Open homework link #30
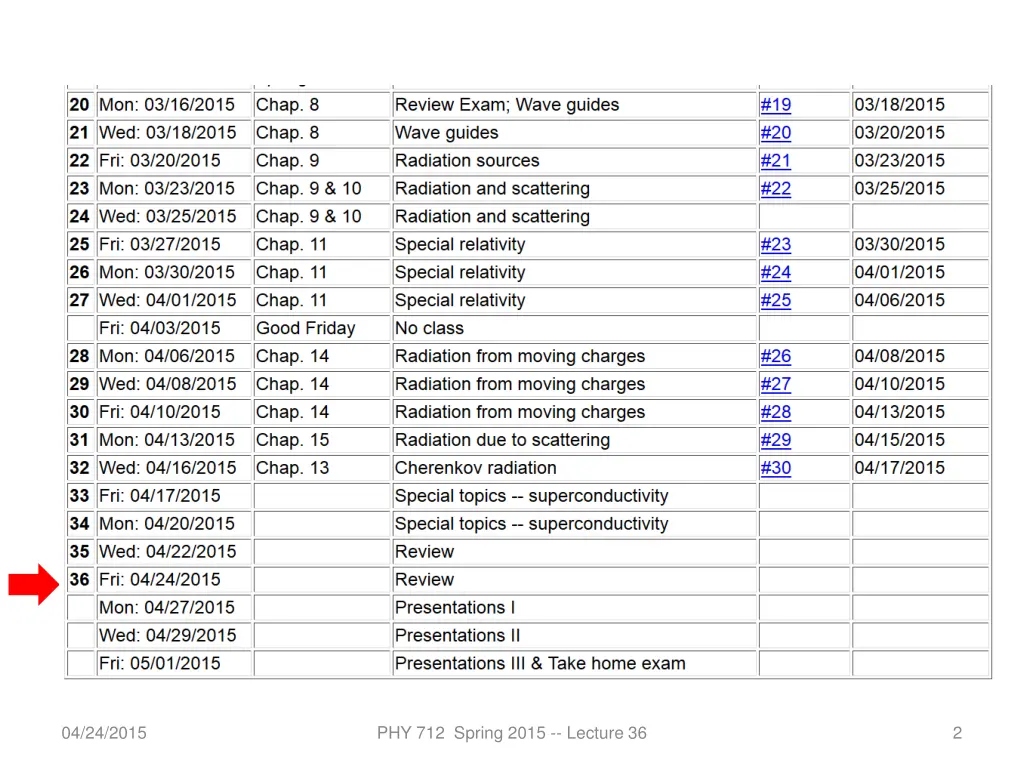The height and width of the screenshot is (768, 1024). [775, 468]
